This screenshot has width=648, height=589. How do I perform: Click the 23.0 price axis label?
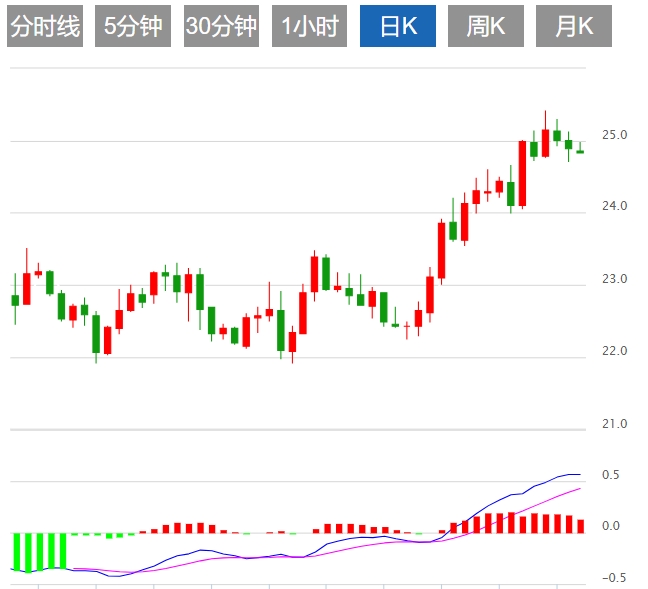(x=614, y=280)
